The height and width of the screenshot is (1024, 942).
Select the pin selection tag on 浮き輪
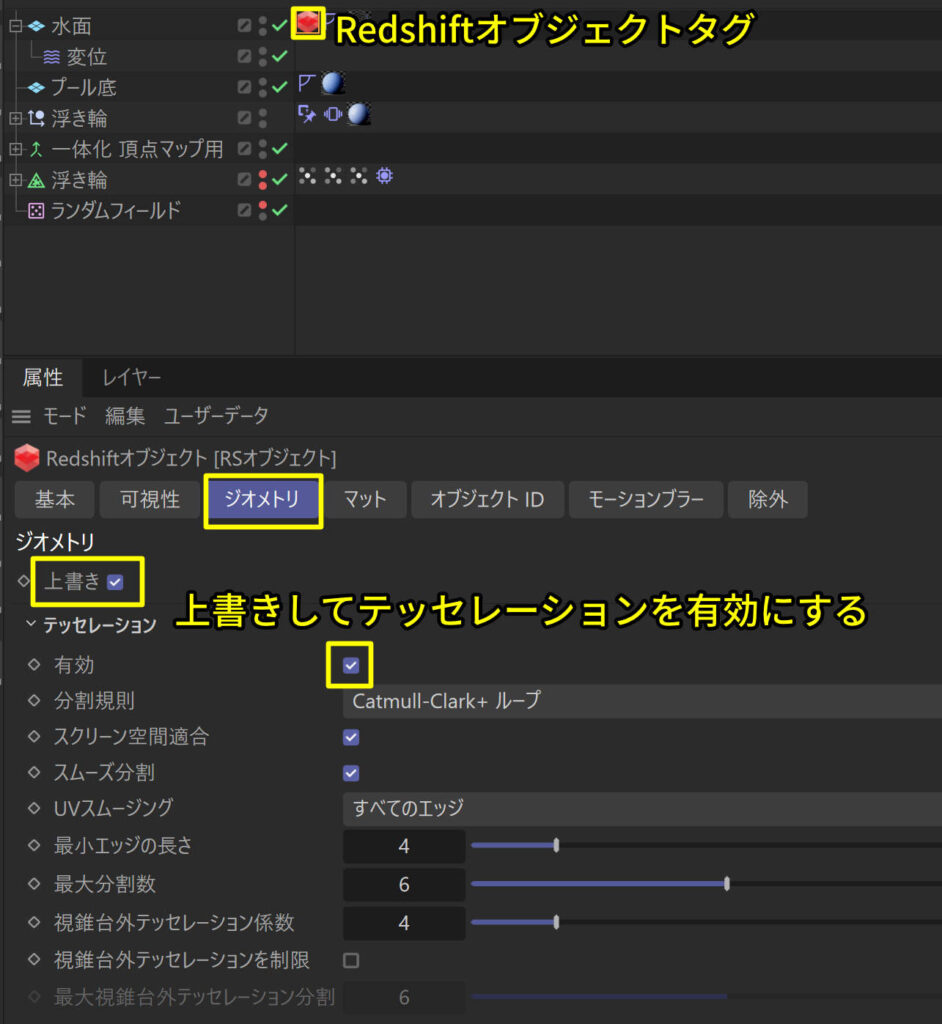point(306,114)
